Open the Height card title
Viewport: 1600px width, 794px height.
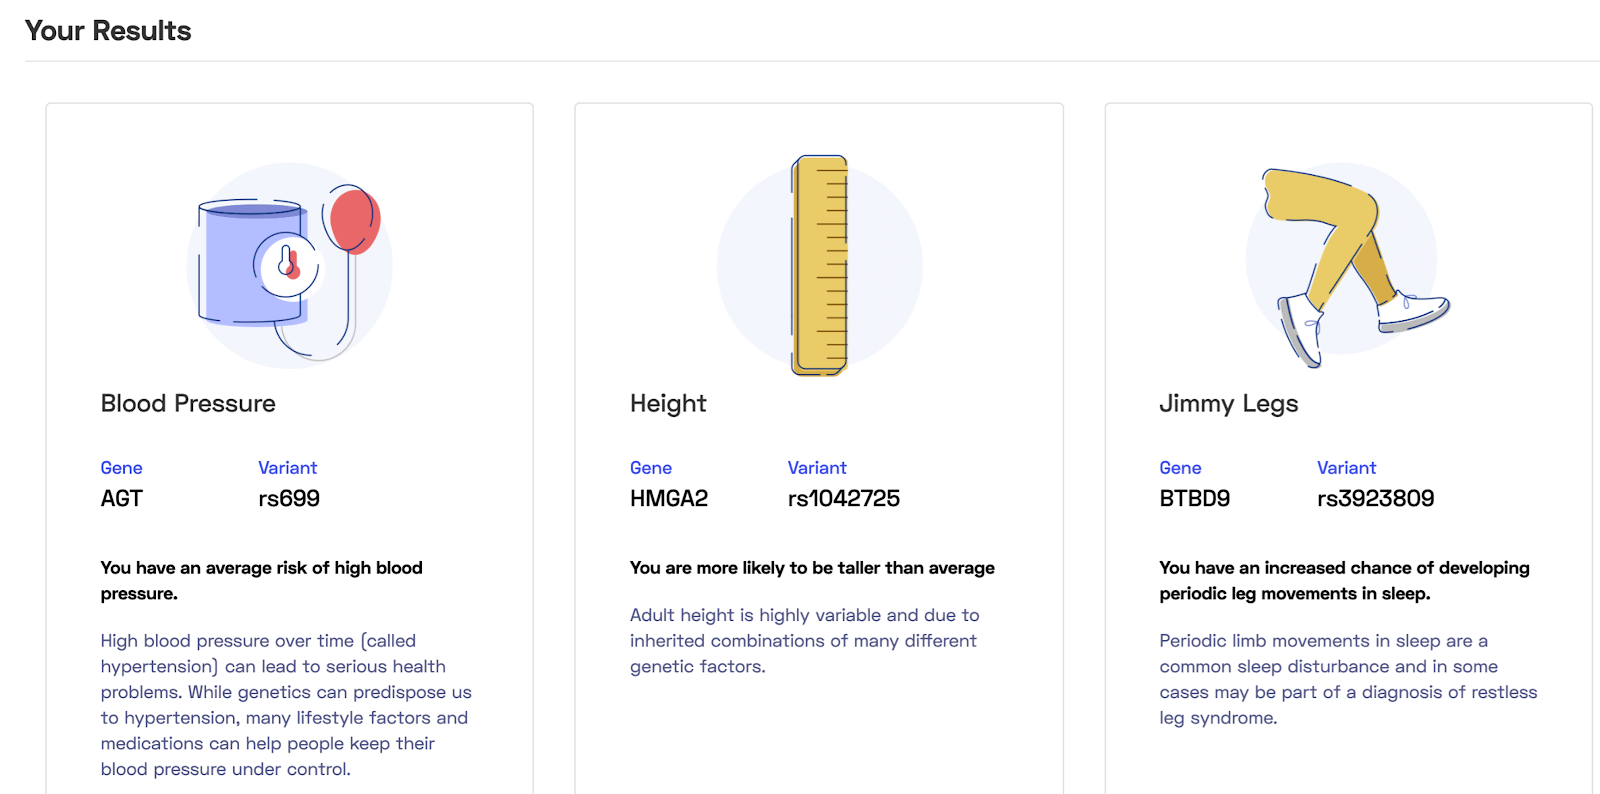tap(668, 403)
